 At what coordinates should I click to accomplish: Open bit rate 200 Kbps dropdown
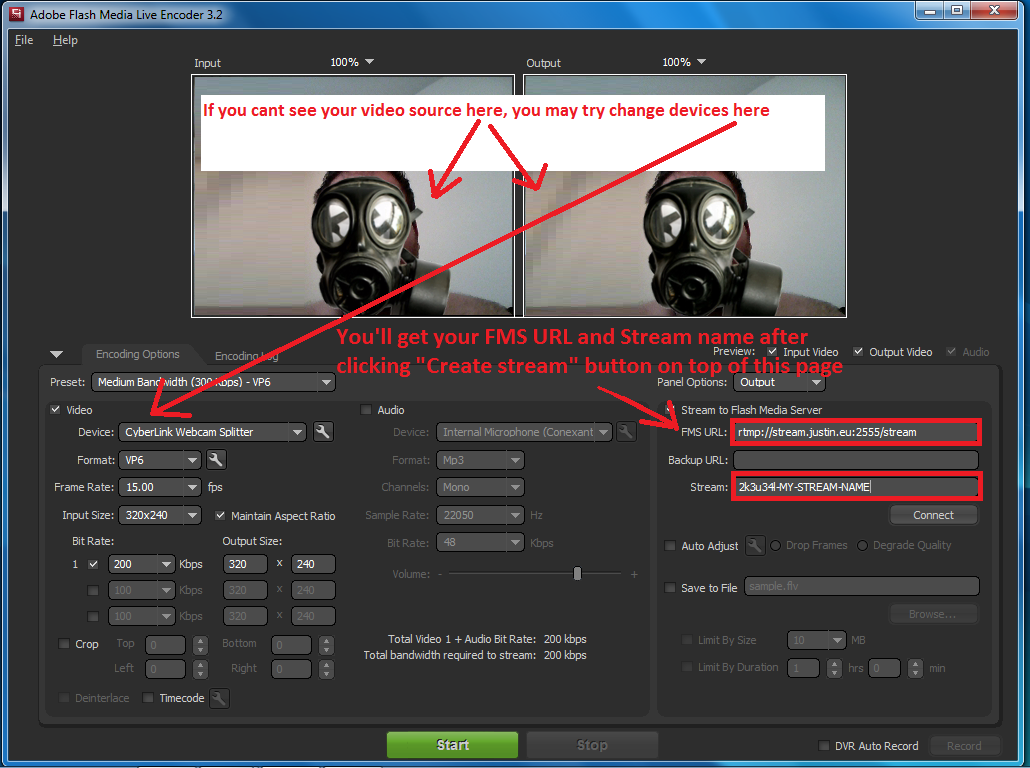(141, 564)
